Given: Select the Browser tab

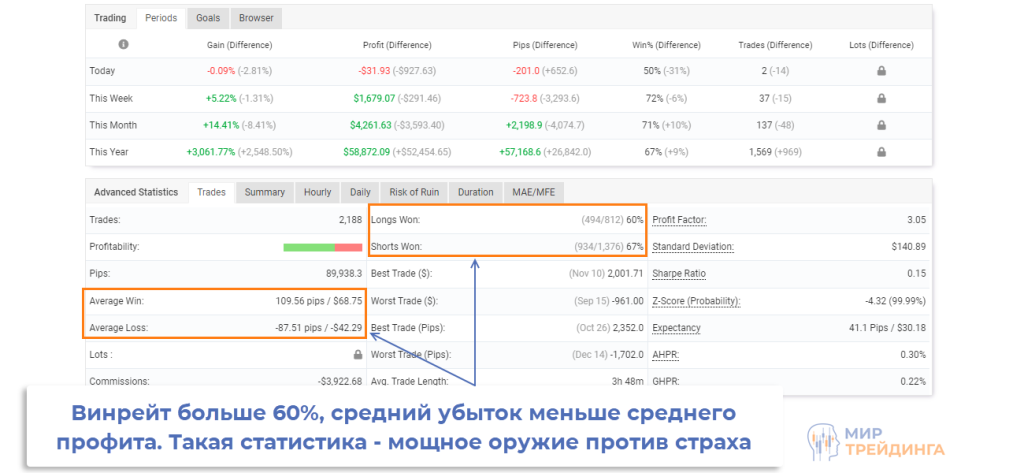Looking at the screenshot, I should click(257, 18).
